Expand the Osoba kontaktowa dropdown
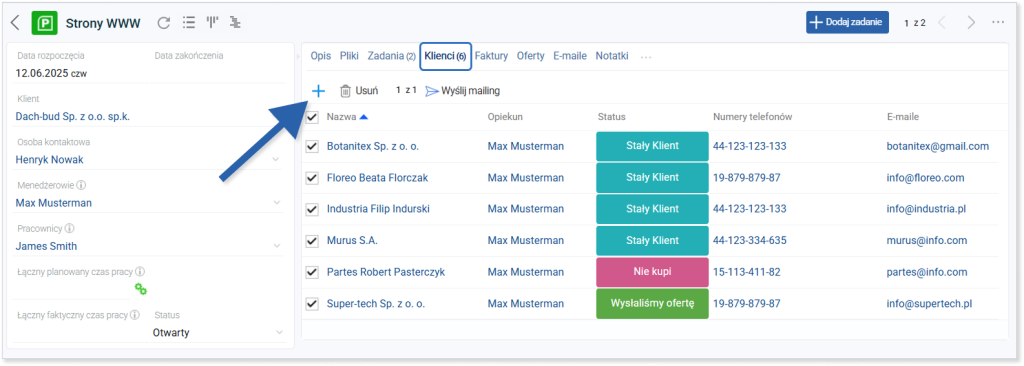Viewport: 1024px width, 366px height. 276,159
